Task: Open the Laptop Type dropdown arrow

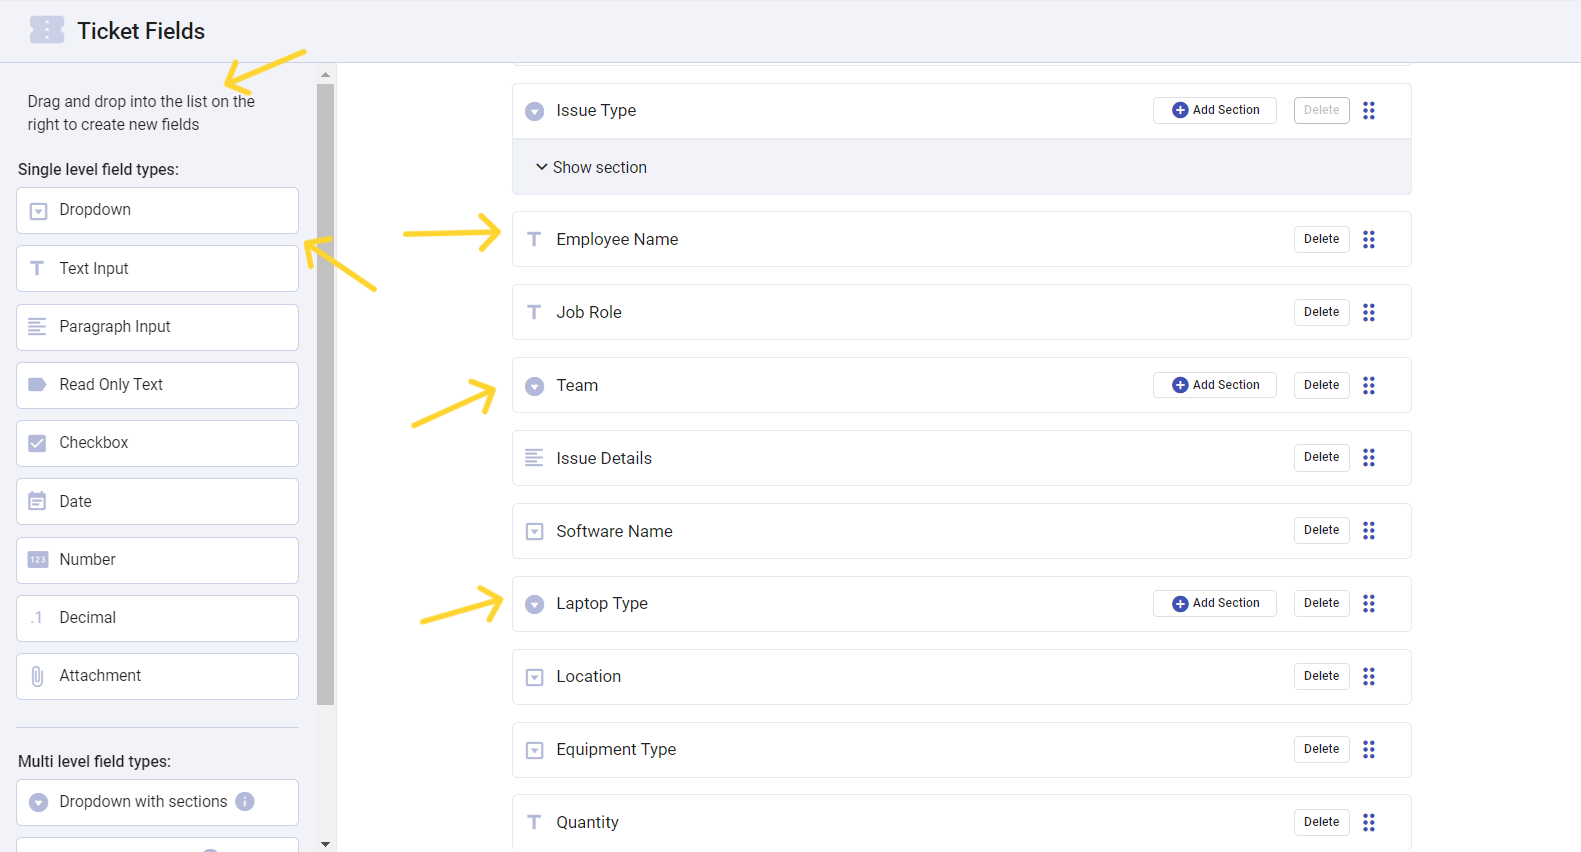Action: click(x=534, y=604)
